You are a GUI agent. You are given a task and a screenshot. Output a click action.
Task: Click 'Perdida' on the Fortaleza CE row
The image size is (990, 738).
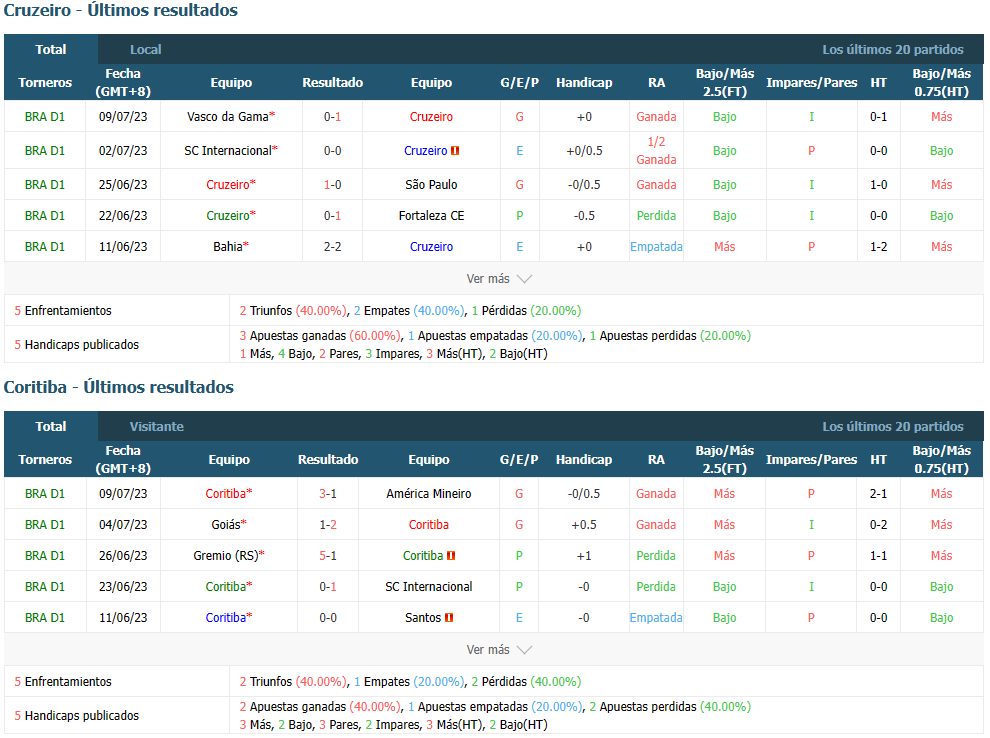tap(656, 215)
